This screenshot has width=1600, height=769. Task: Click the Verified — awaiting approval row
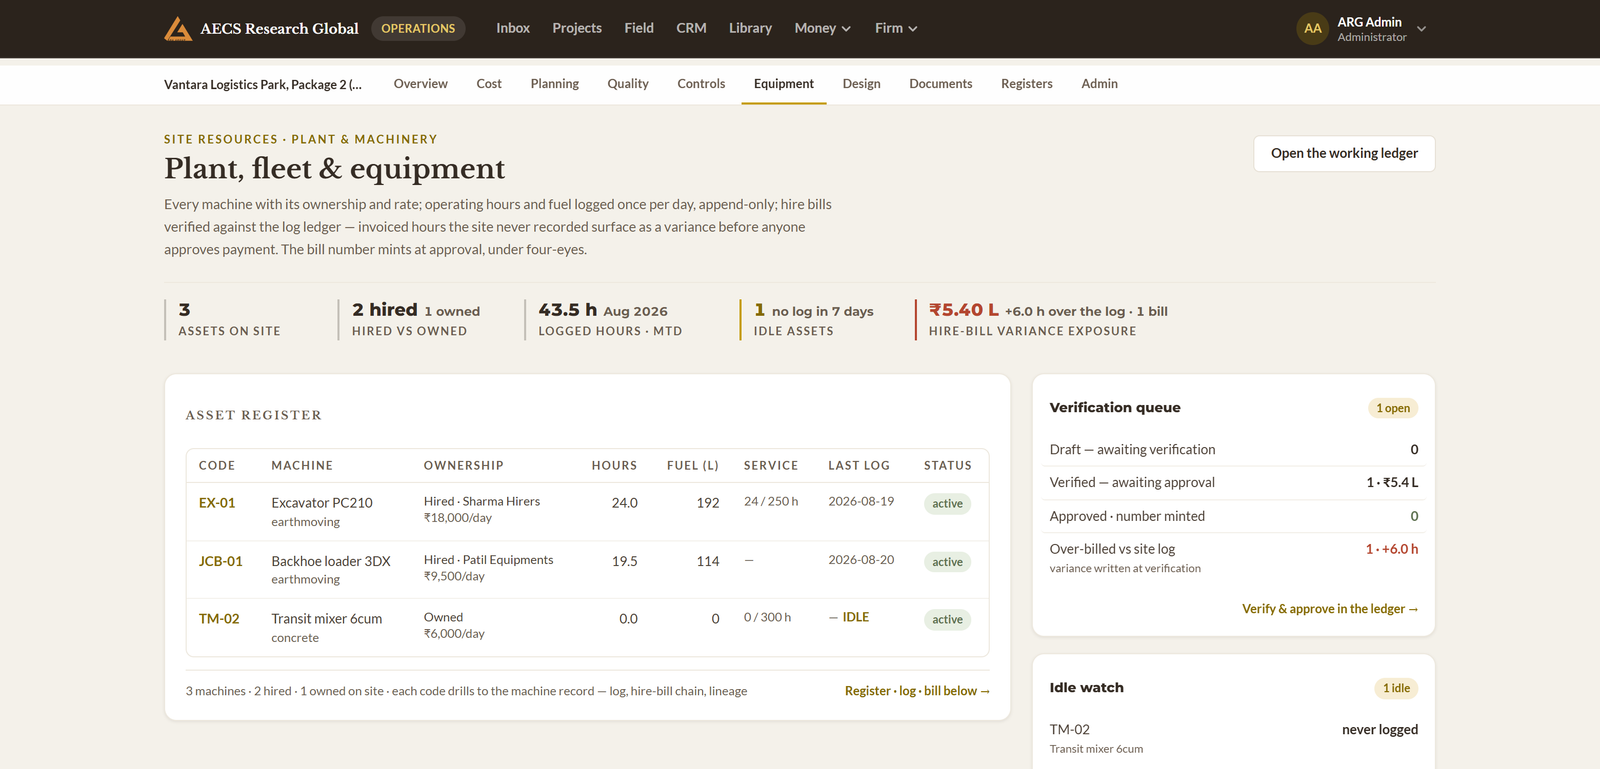pos(1234,483)
